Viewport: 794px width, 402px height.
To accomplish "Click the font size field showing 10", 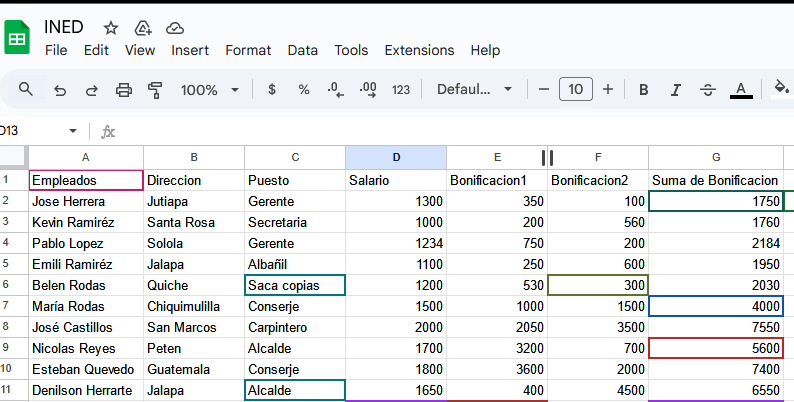I will pyautogui.click(x=576, y=90).
